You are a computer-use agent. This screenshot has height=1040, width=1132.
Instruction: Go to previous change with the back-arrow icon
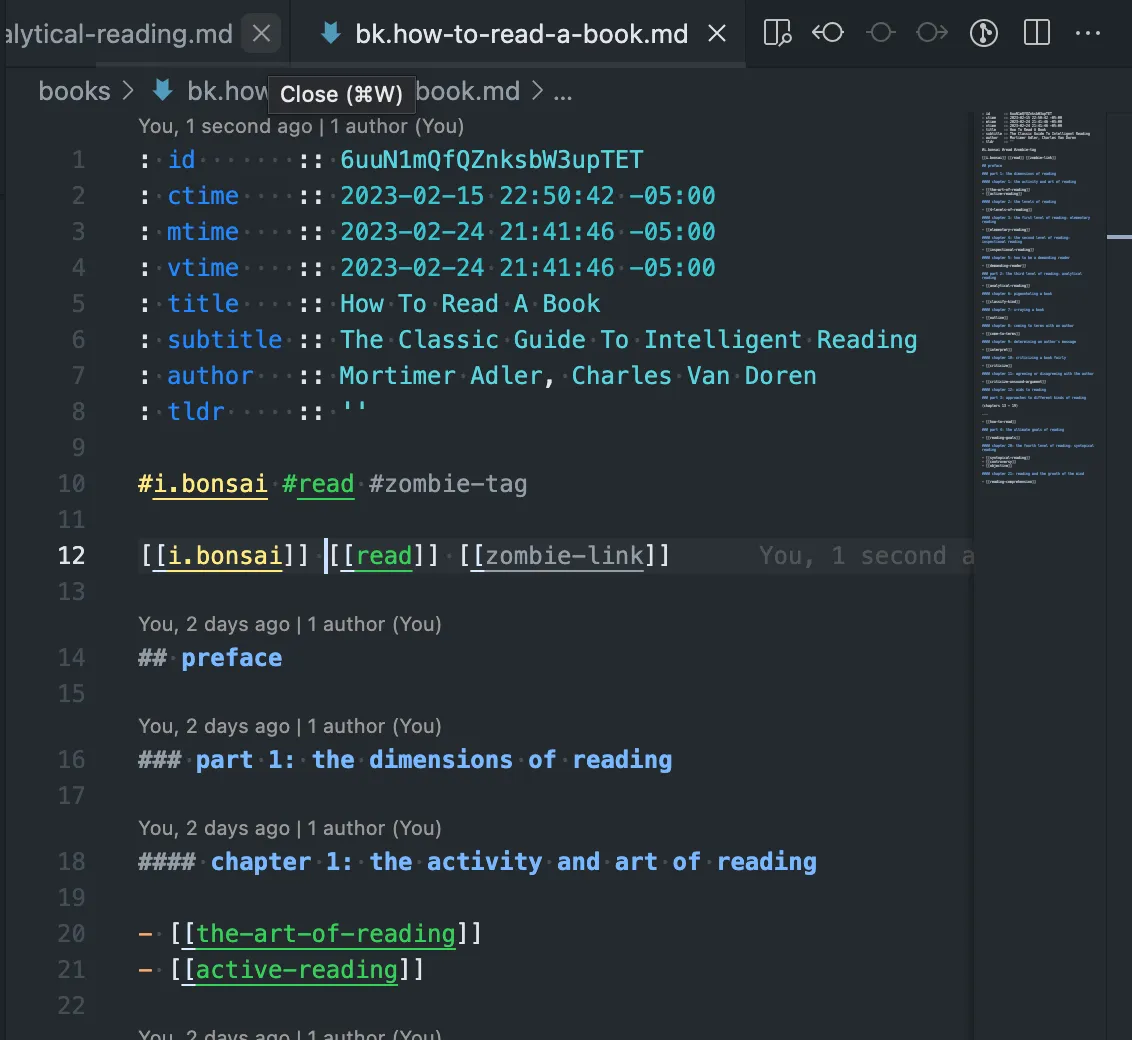[828, 32]
